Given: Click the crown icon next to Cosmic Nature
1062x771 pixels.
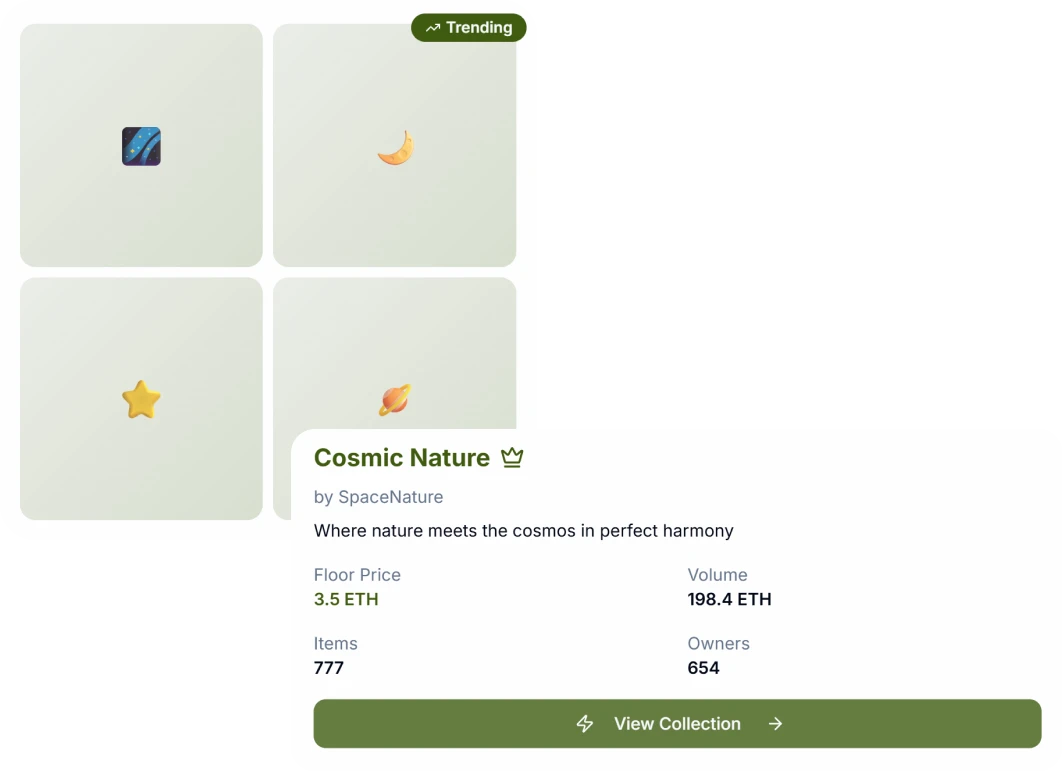Looking at the screenshot, I should [512, 457].
